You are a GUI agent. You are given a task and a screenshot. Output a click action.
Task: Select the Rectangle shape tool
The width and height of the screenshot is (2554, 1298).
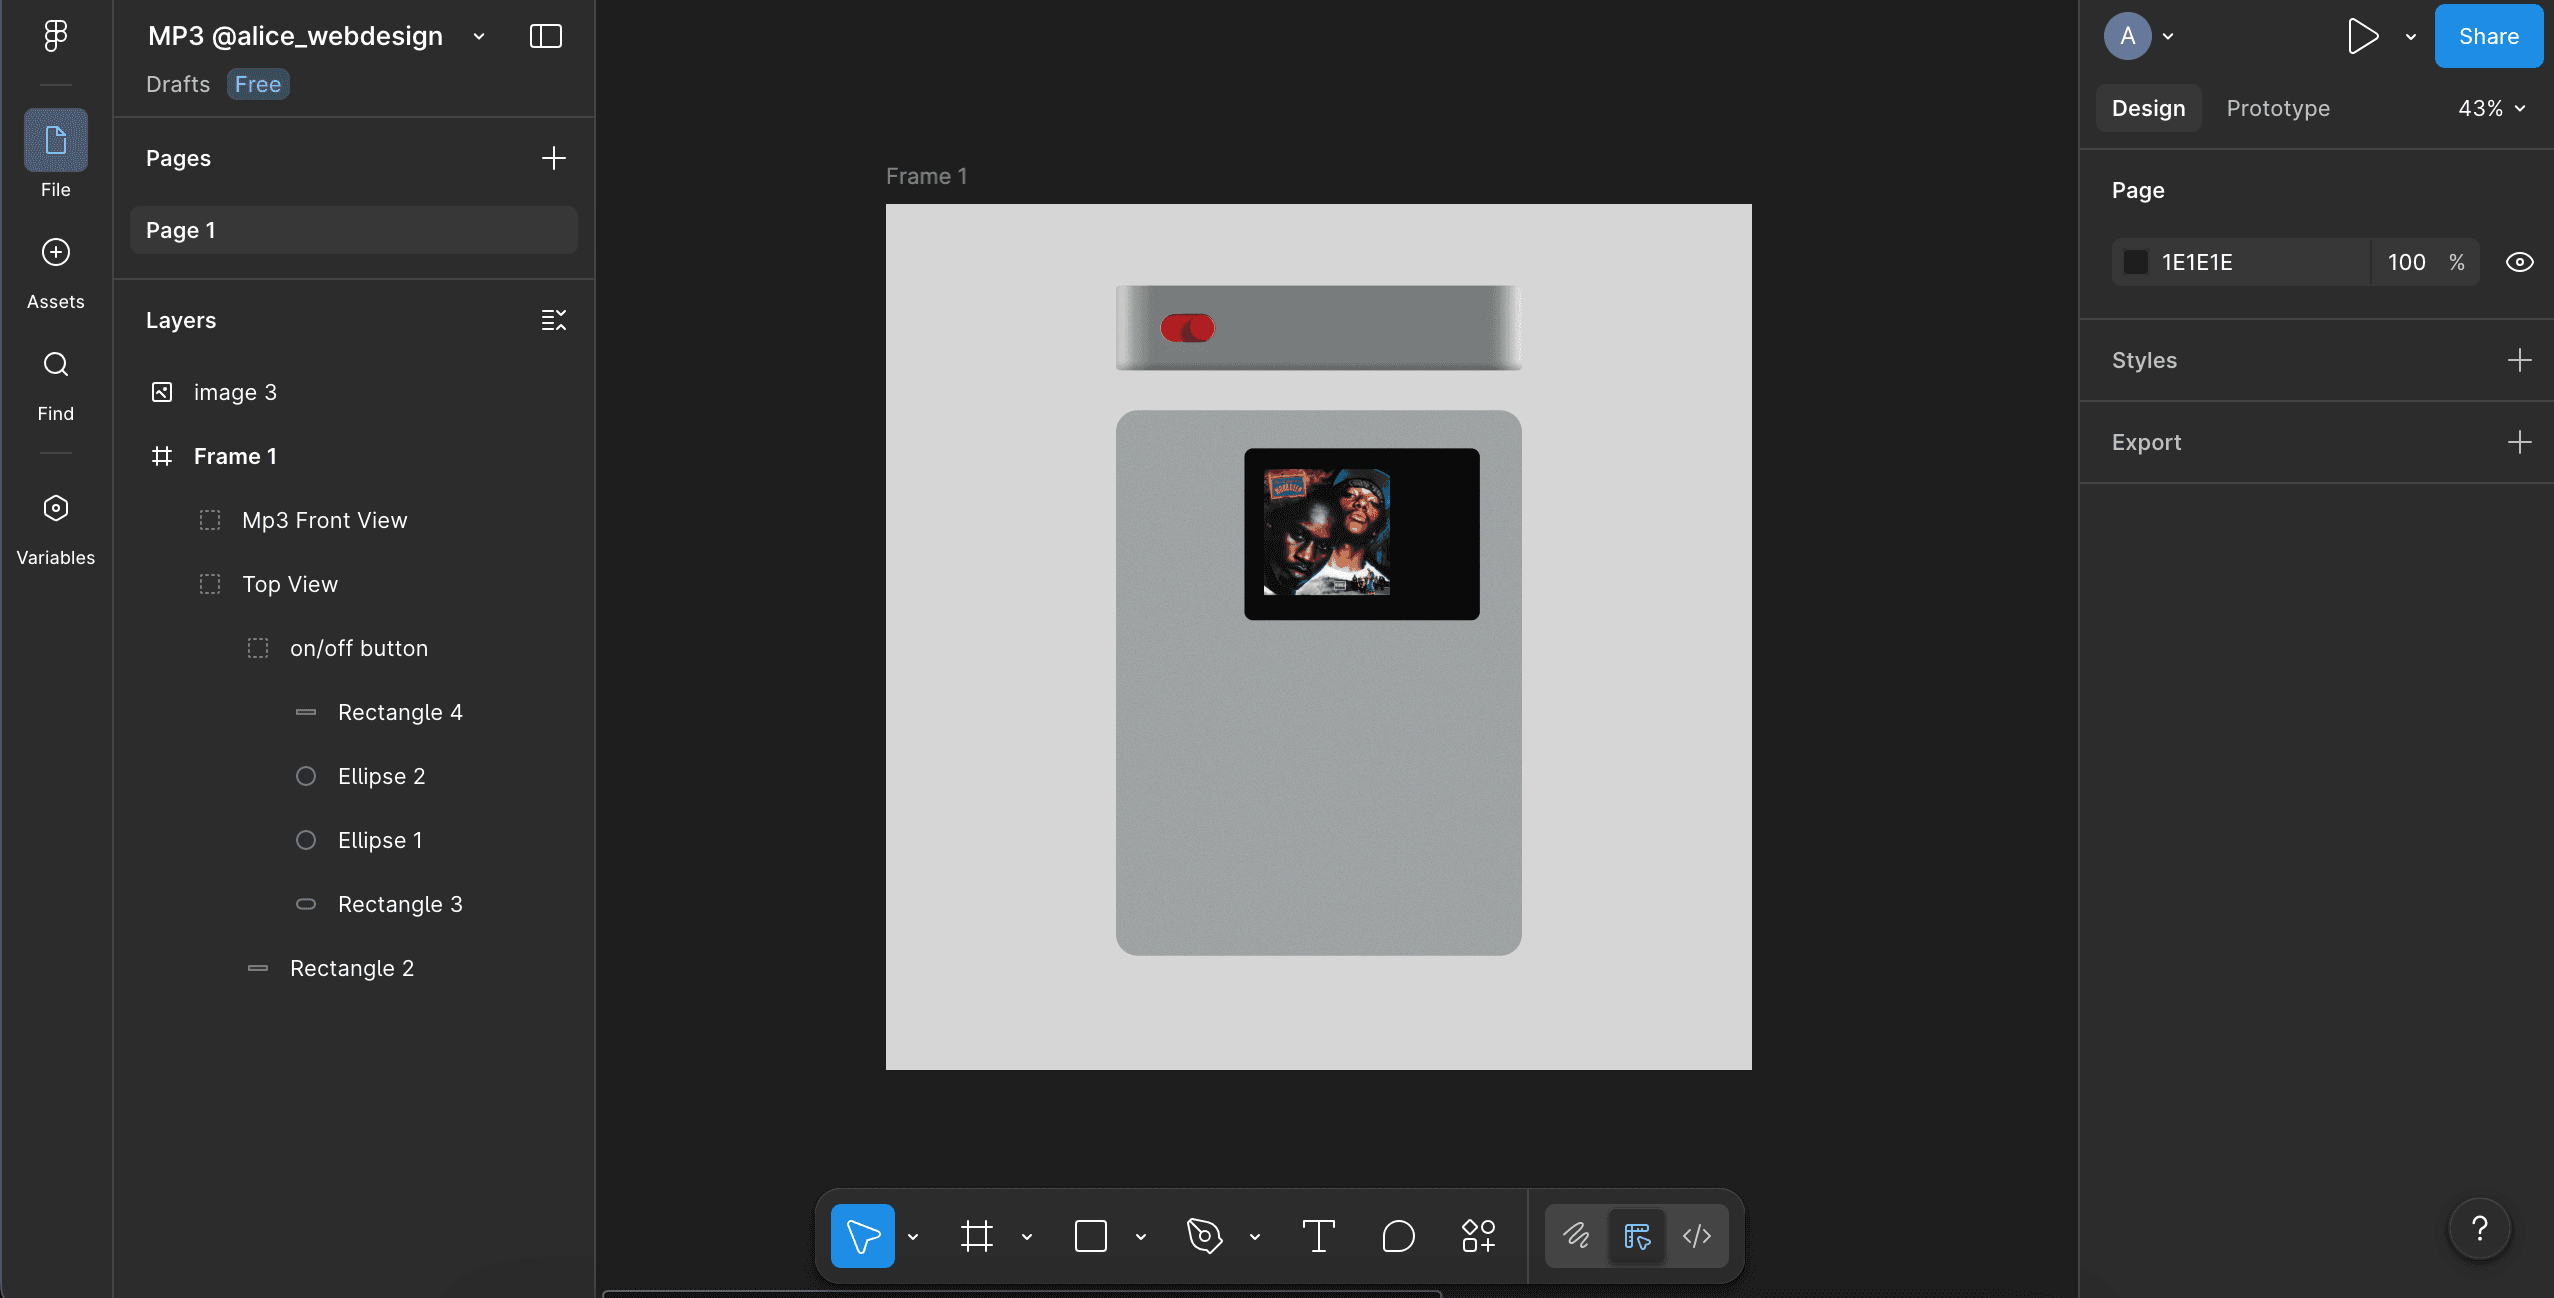(x=1090, y=1236)
